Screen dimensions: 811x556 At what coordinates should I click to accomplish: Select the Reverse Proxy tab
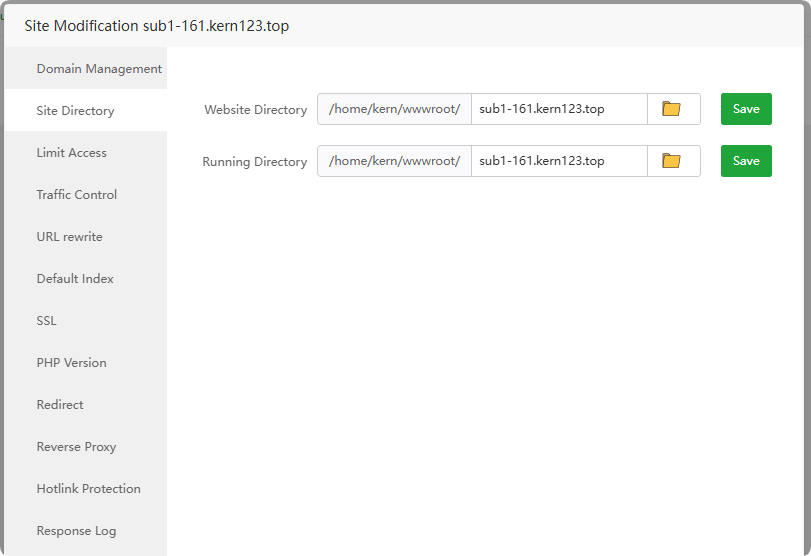point(86,446)
